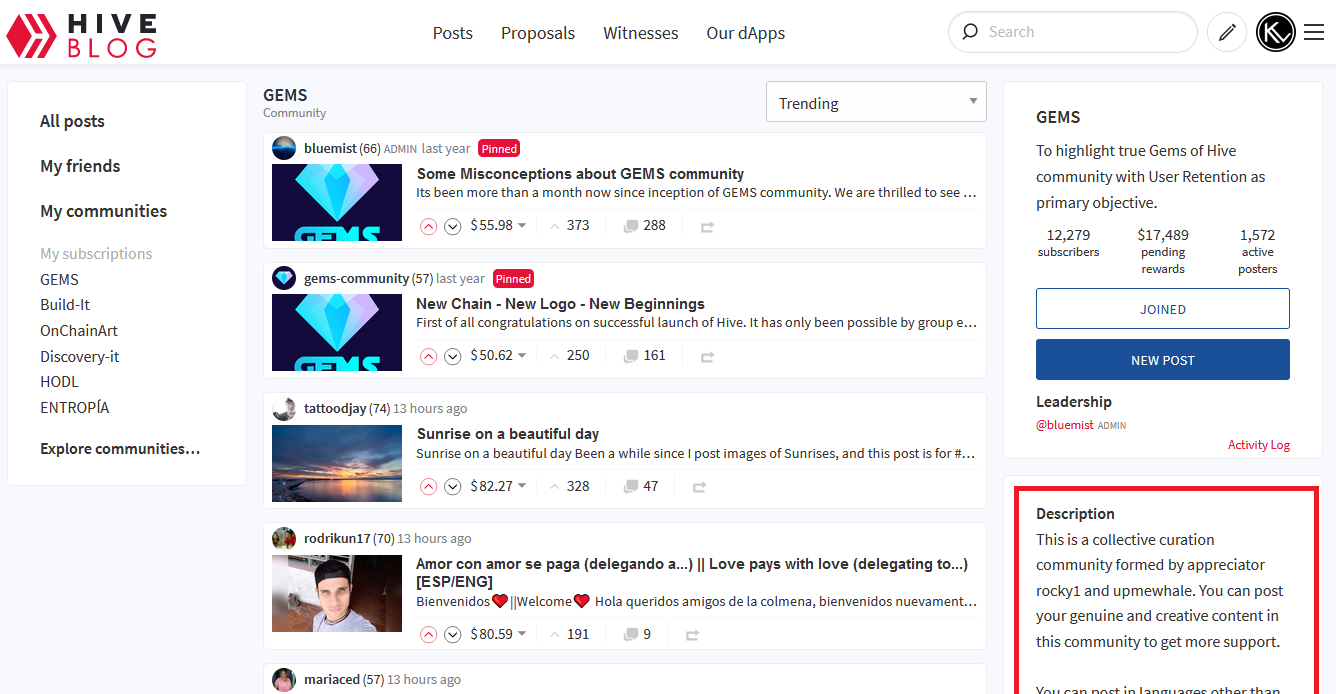Reblog the New Chain - New Logo post

(x=707, y=357)
